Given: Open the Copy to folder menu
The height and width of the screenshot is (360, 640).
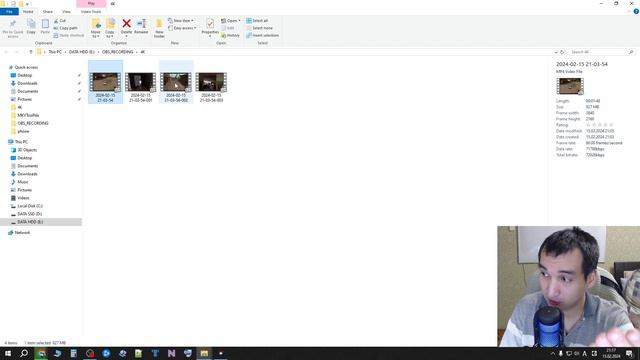Looking at the screenshot, I should [110, 29].
